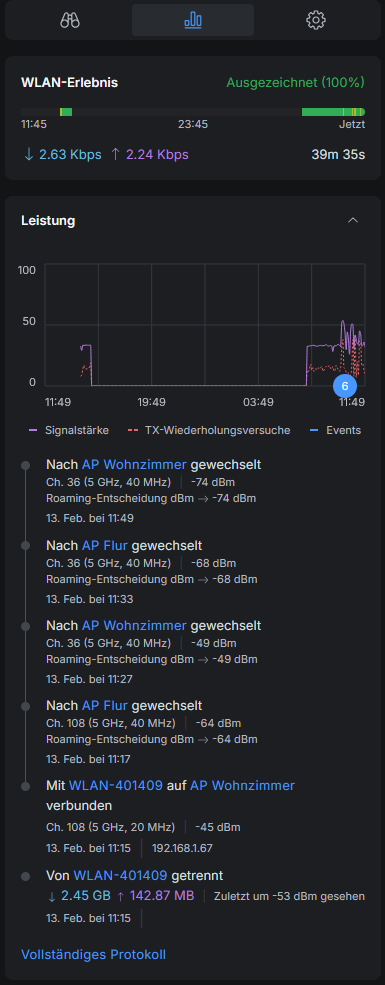Open AP Flur link in 11:33 event
Screen dimensions: 385x985
pyautogui.click(x=105, y=545)
